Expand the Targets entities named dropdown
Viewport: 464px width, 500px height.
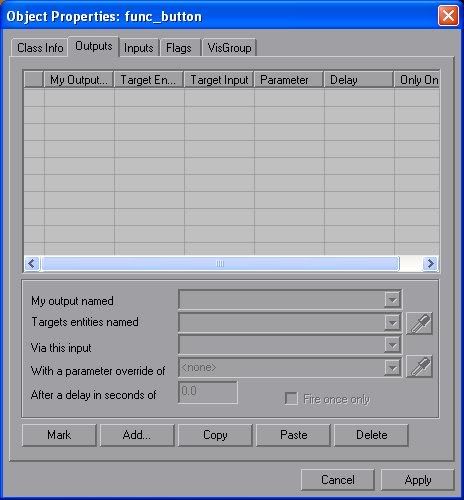(x=392, y=322)
